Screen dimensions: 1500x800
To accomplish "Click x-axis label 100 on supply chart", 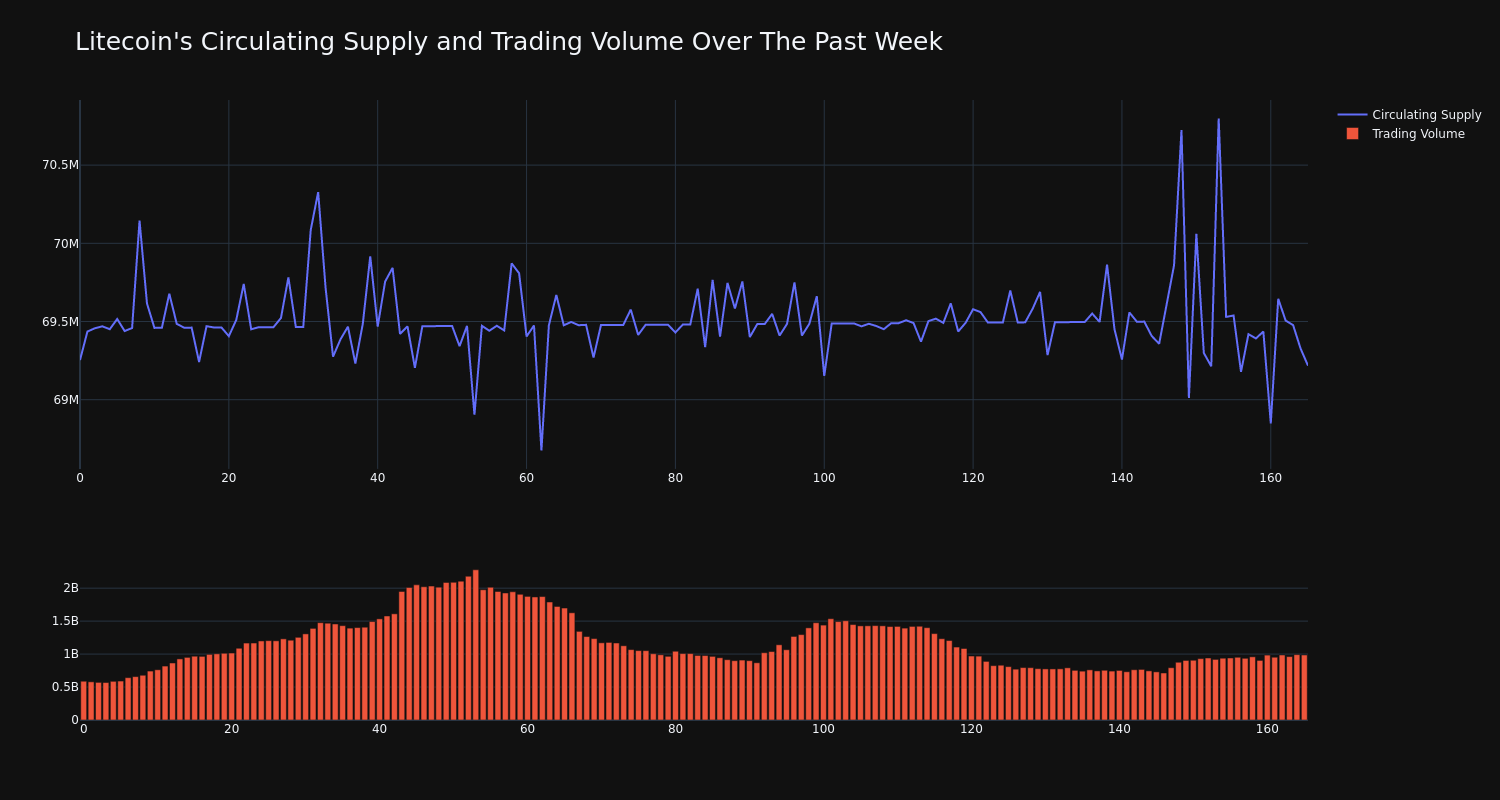I will click(x=824, y=478).
